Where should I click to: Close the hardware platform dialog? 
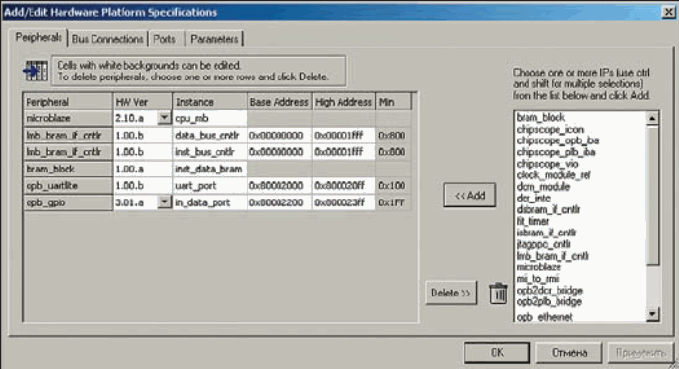click(x=669, y=12)
